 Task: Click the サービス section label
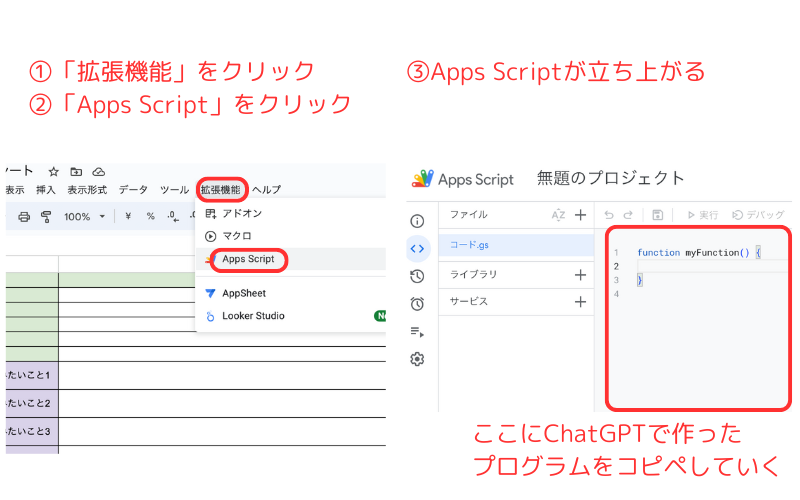tap(468, 302)
